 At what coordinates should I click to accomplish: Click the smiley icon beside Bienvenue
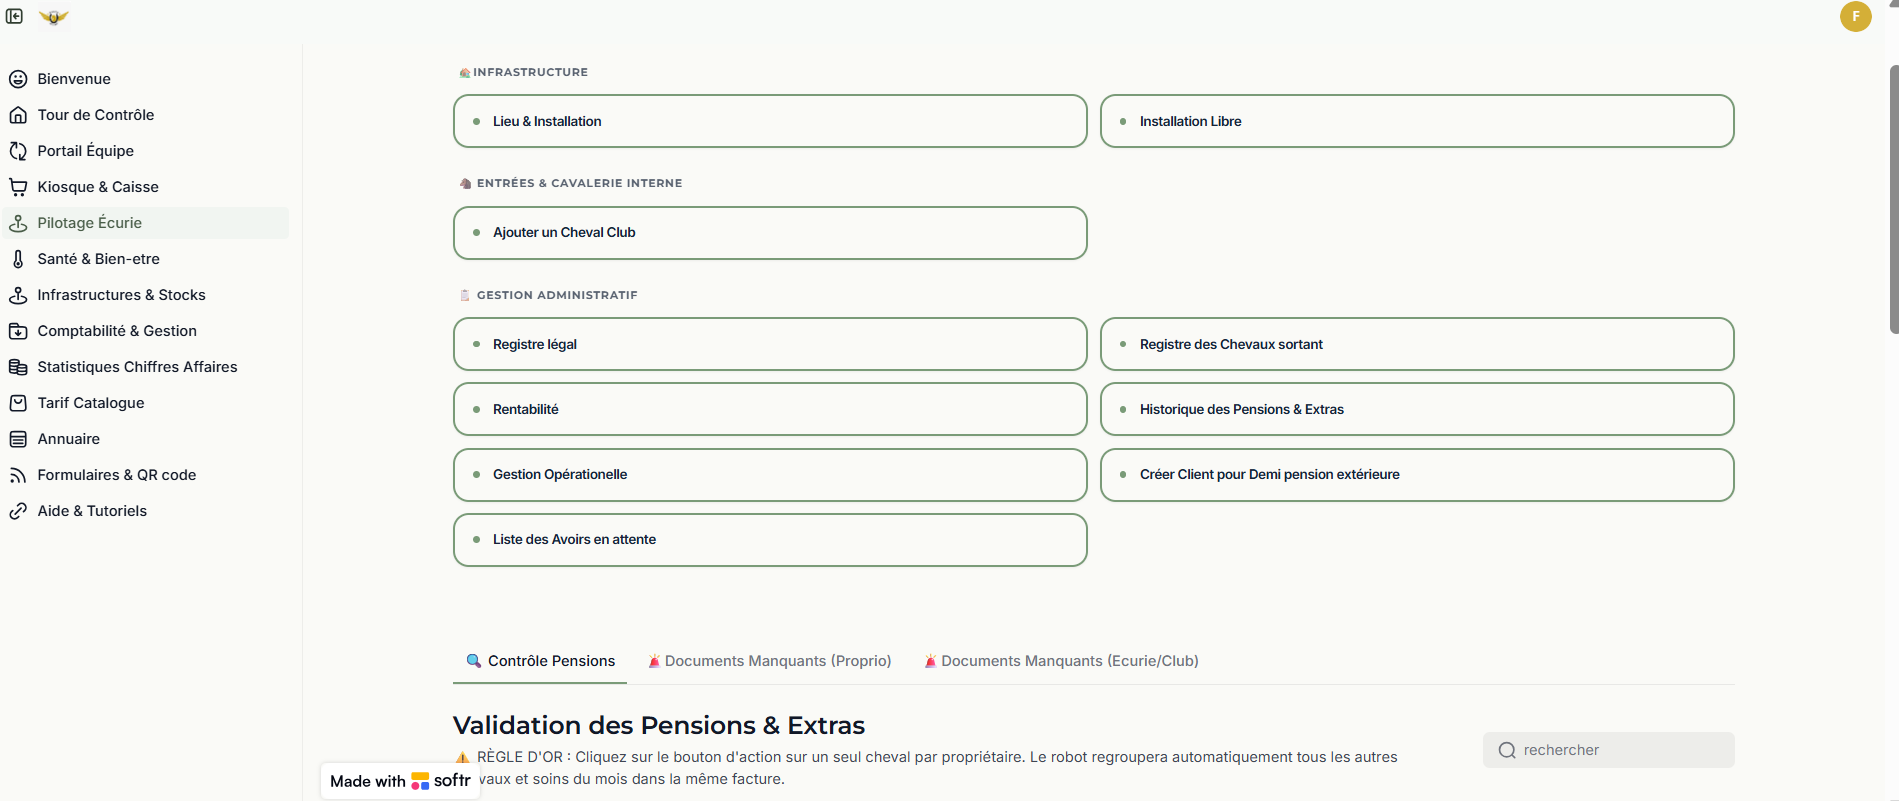tap(18, 79)
